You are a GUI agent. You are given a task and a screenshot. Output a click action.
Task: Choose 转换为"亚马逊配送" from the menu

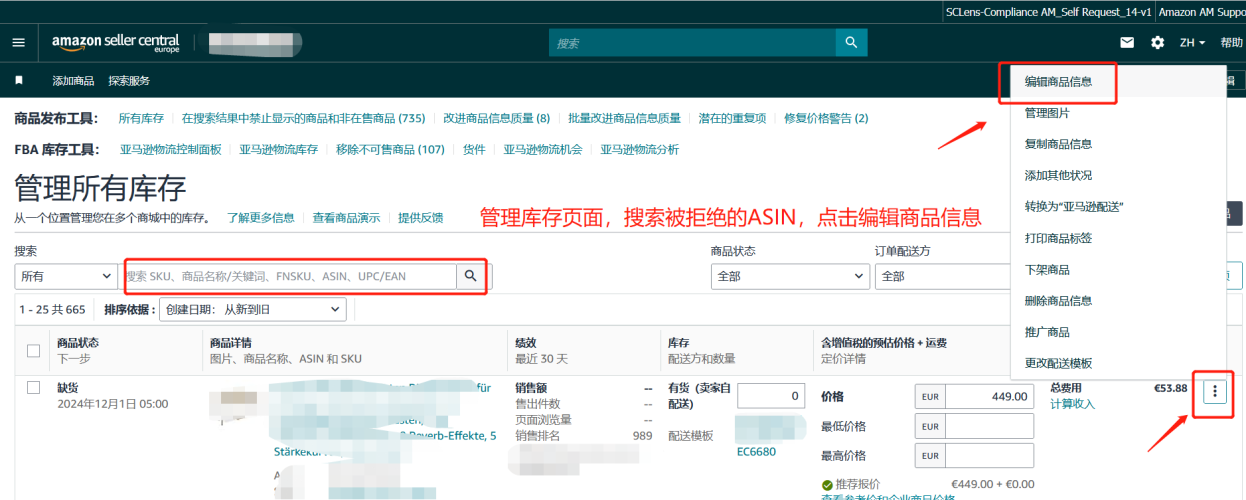[1074, 206]
